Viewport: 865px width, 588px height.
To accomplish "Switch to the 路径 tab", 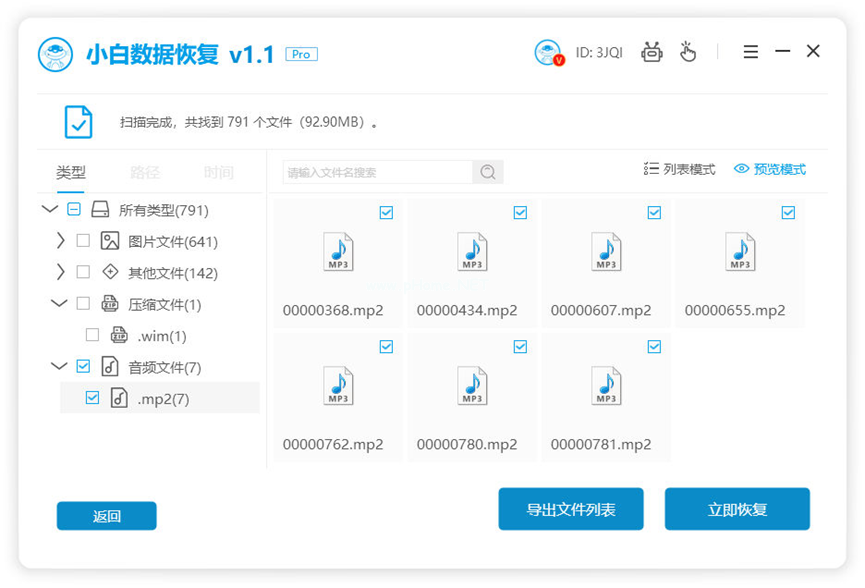I will pyautogui.click(x=145, y=172).
